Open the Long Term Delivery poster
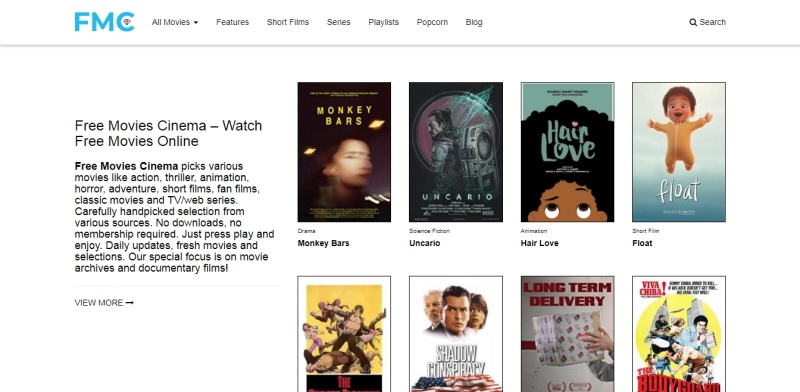Screen dimensions: 800x392 click(567, 334)
